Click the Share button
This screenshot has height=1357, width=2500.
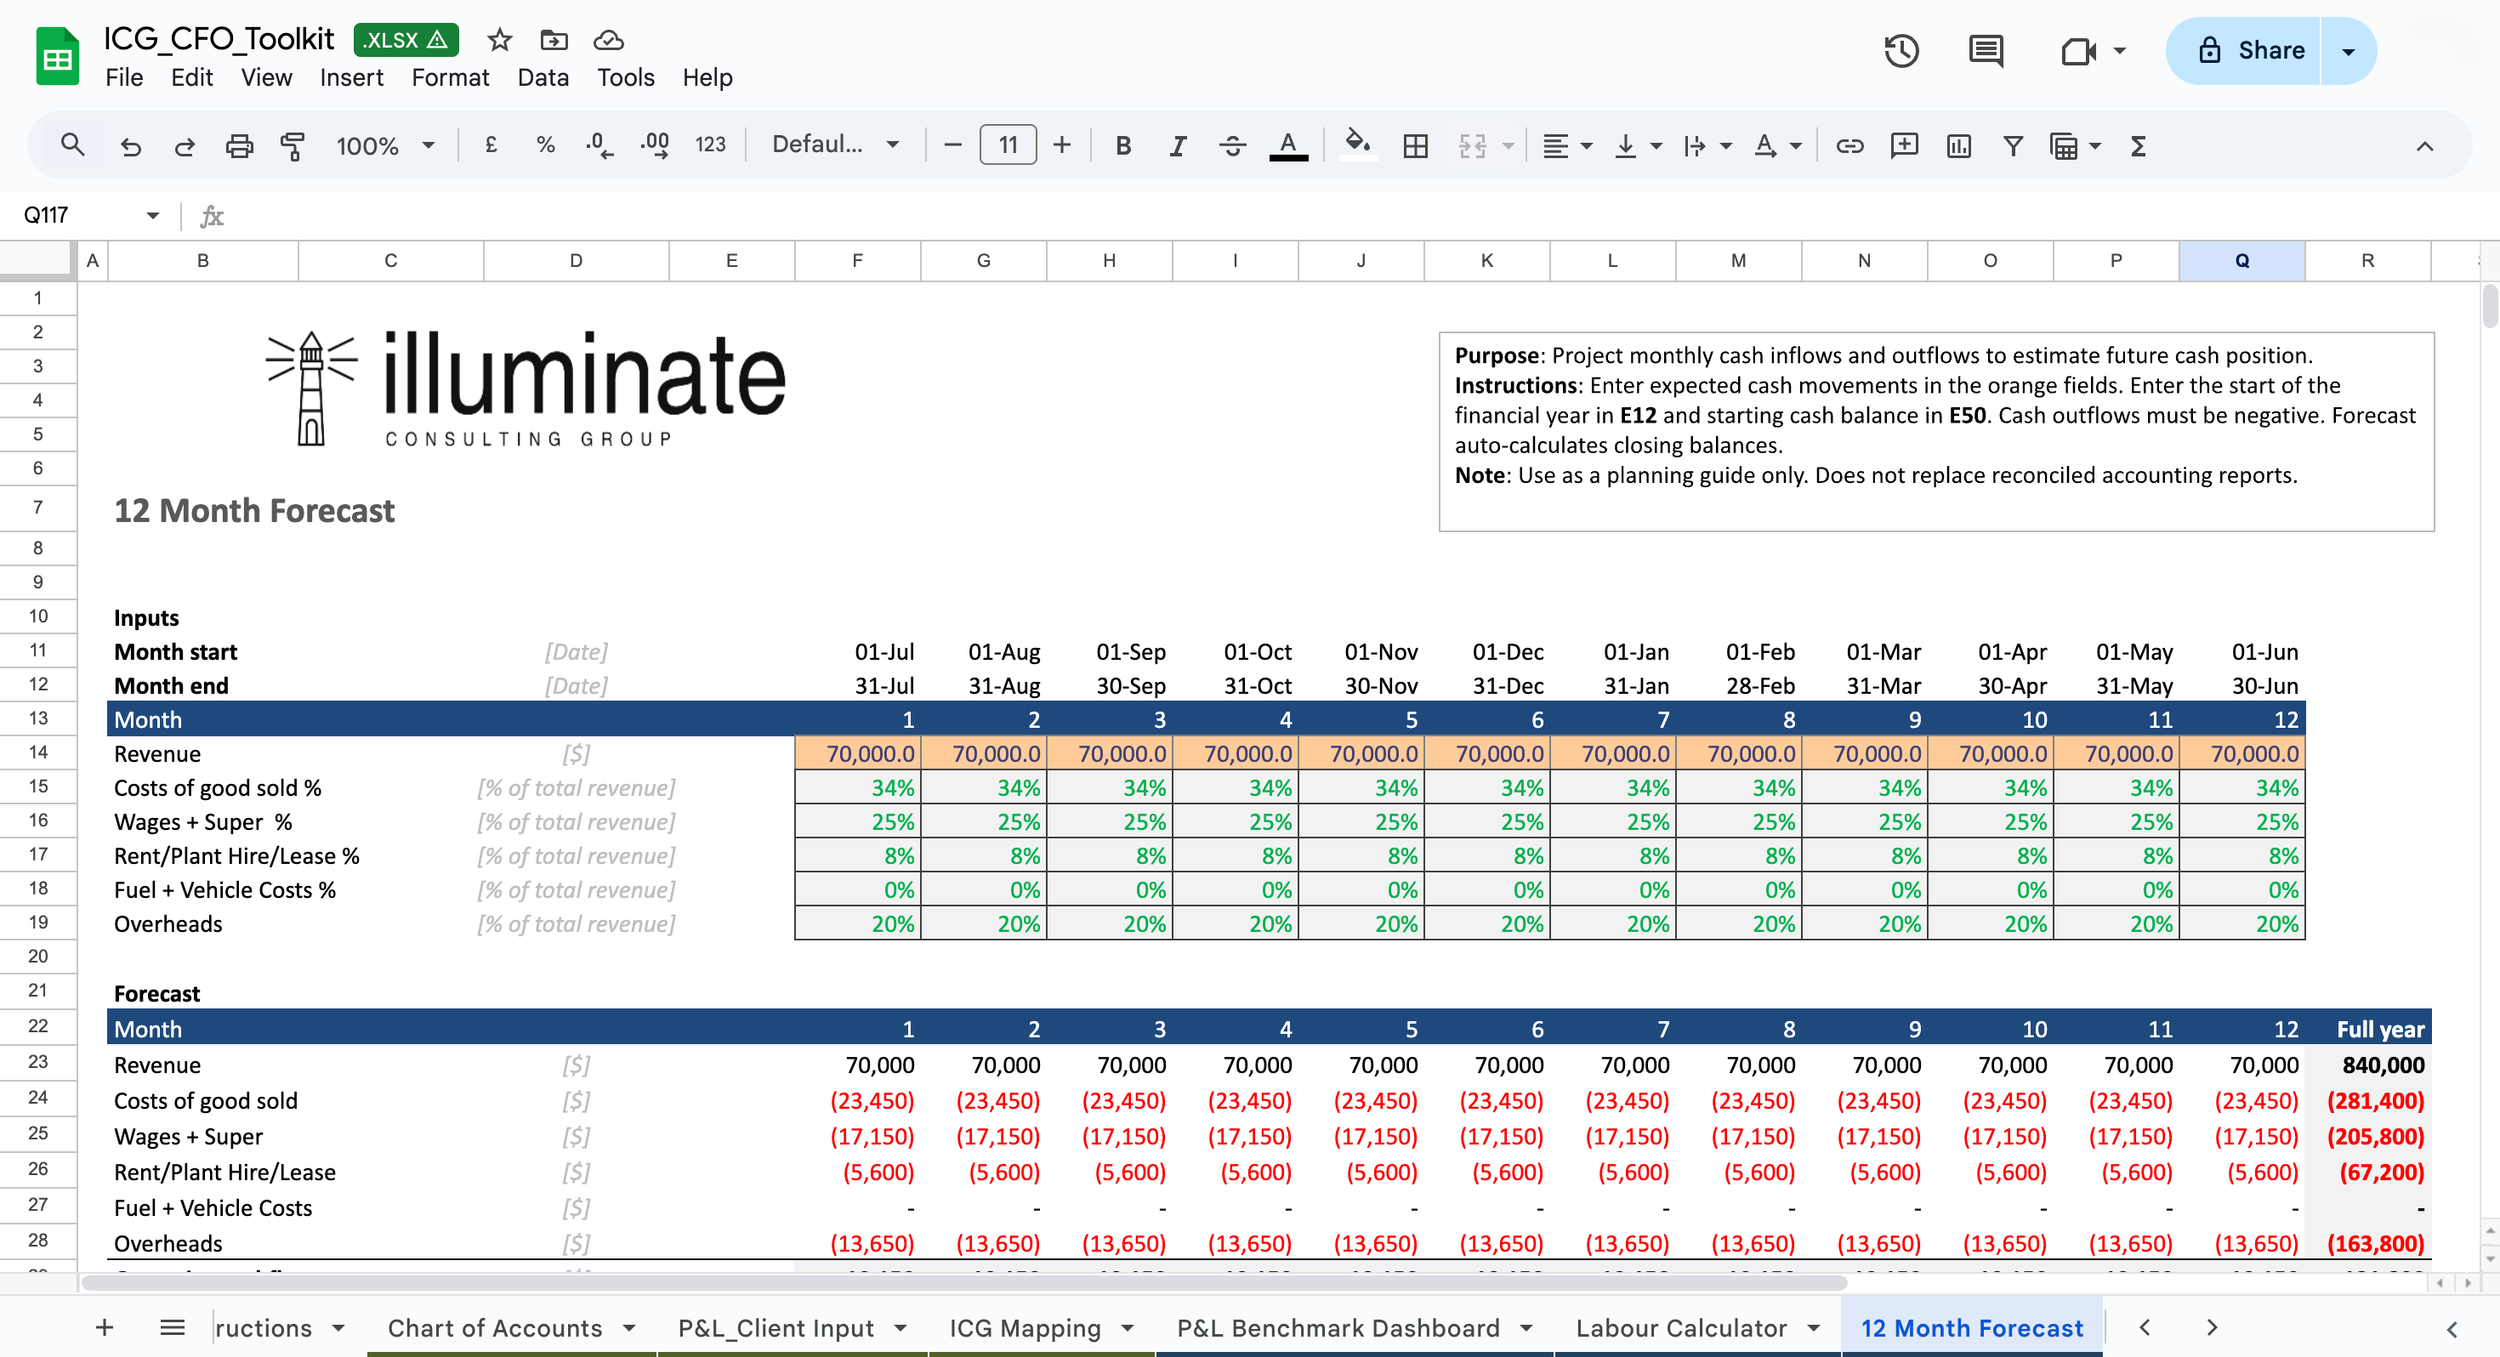pos(2250,51)
